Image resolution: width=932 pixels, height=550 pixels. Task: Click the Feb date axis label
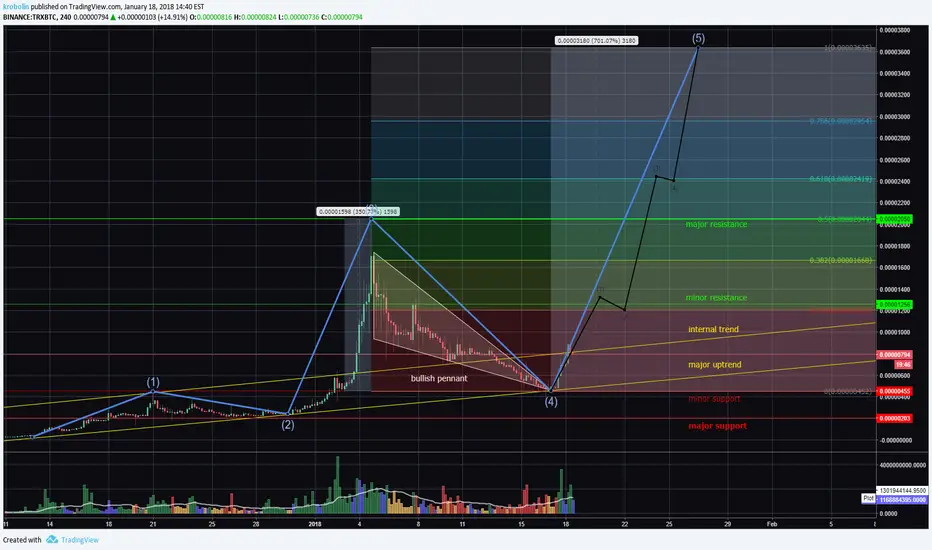(772, 524)
